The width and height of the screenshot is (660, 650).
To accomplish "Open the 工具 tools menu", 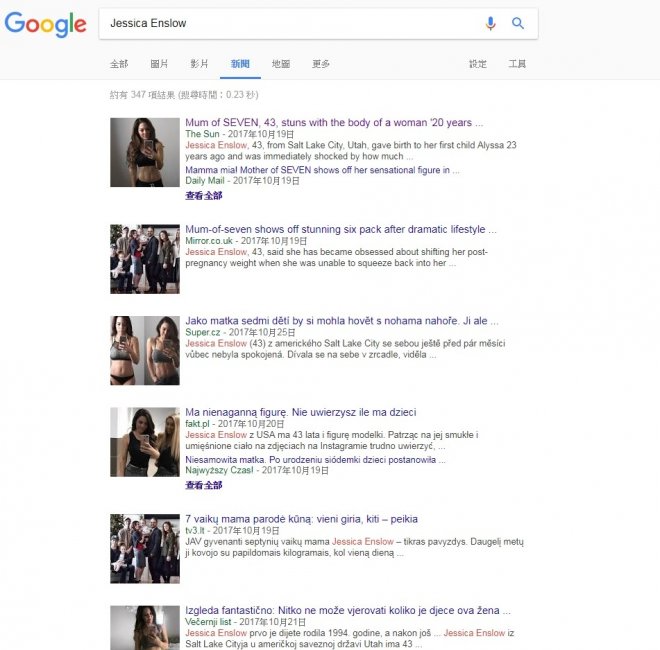I will [517, 64].
